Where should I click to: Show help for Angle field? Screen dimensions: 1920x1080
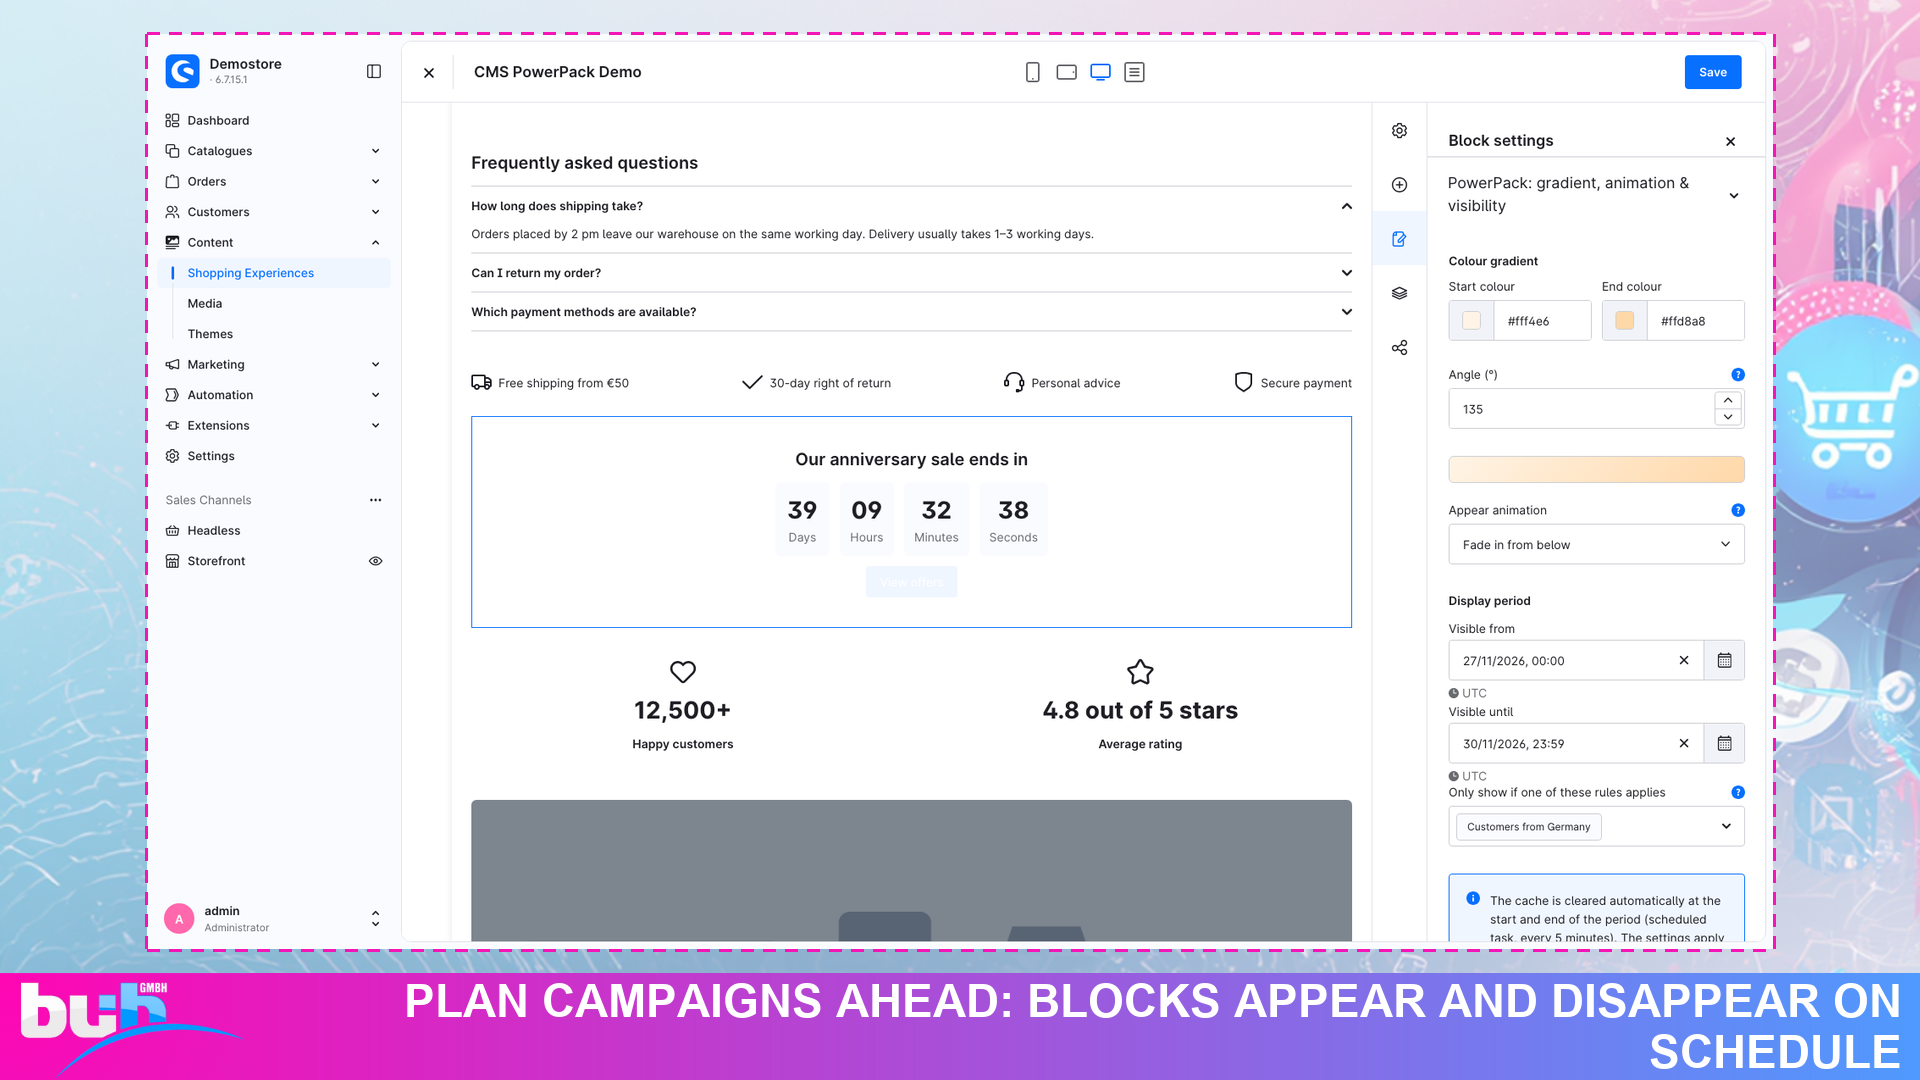(1738, 375)
